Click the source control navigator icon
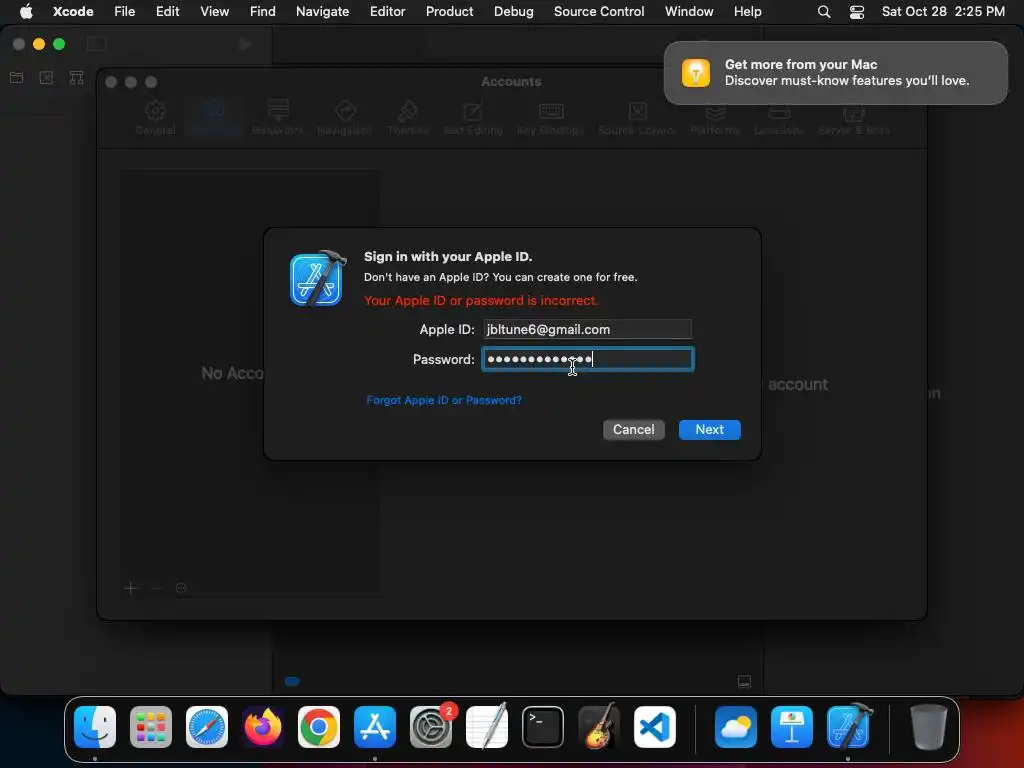This screenshot has width=1024, height=768. (x=46, y=78)
